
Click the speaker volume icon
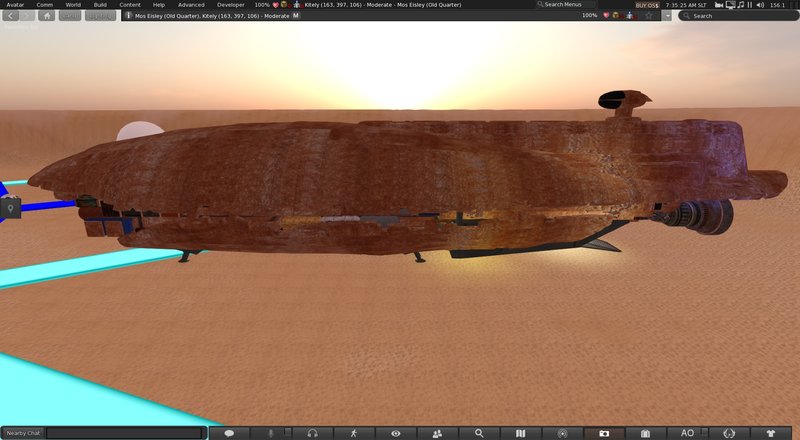point(760,5)
